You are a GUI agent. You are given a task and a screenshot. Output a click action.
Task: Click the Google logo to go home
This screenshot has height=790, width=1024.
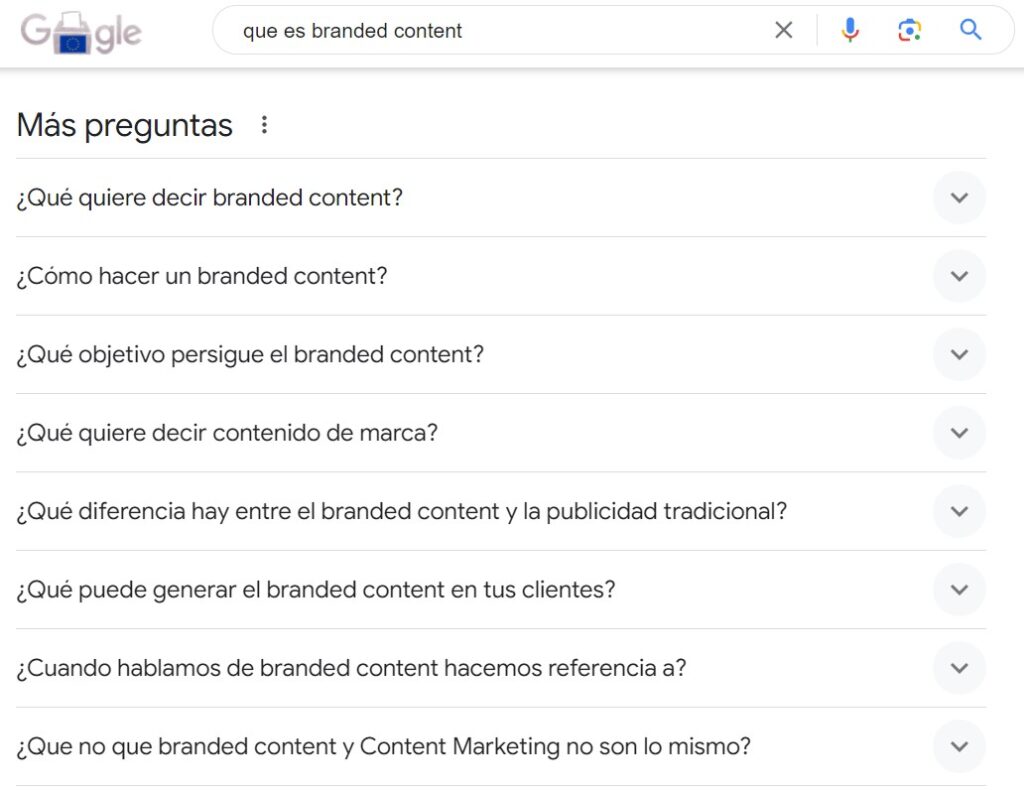click(83, 32)
